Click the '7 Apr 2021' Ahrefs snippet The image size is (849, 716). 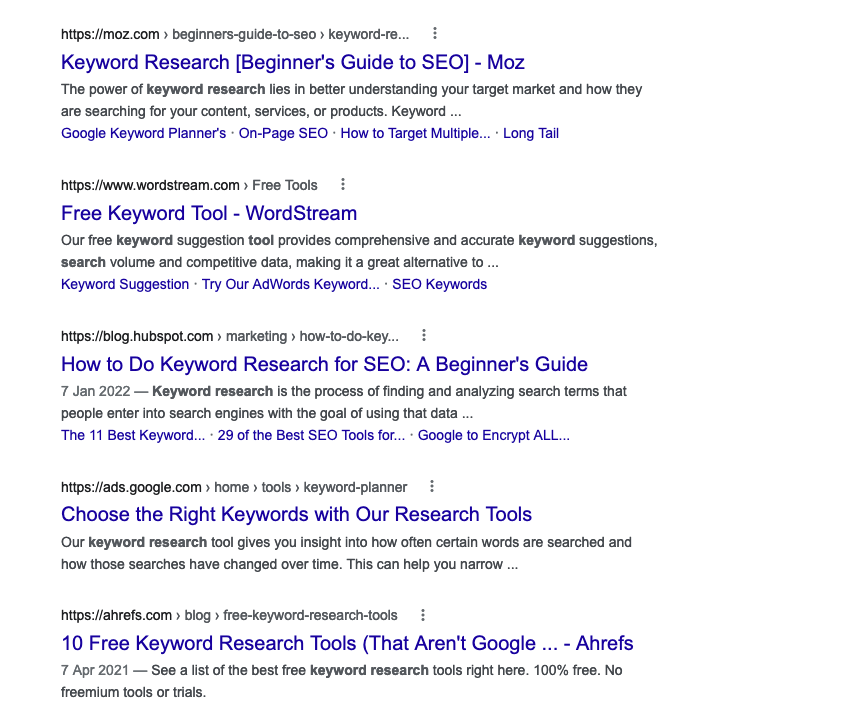(x=341, y=681)
